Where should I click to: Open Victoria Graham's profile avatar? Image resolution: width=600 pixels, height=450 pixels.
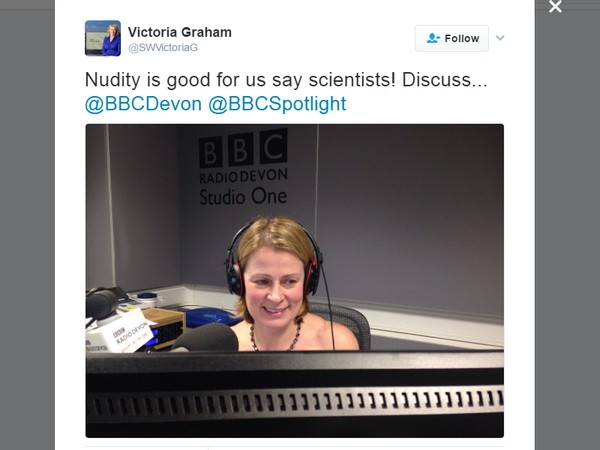click(x=103, y=38)
